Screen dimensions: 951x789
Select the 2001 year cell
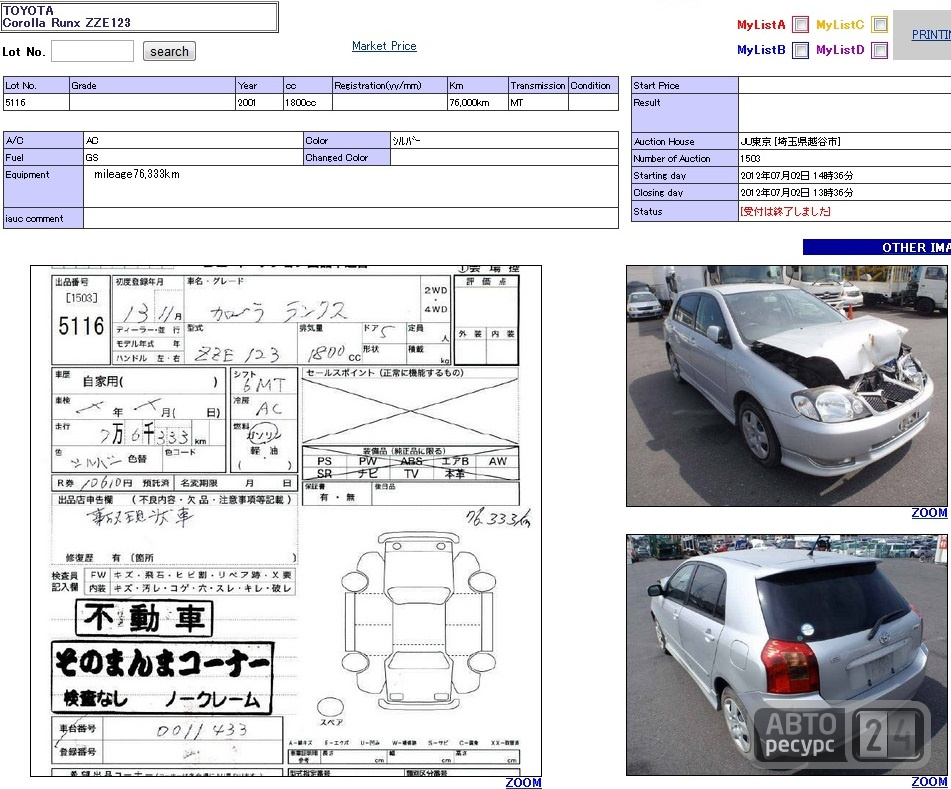click(x=260, y=102)
